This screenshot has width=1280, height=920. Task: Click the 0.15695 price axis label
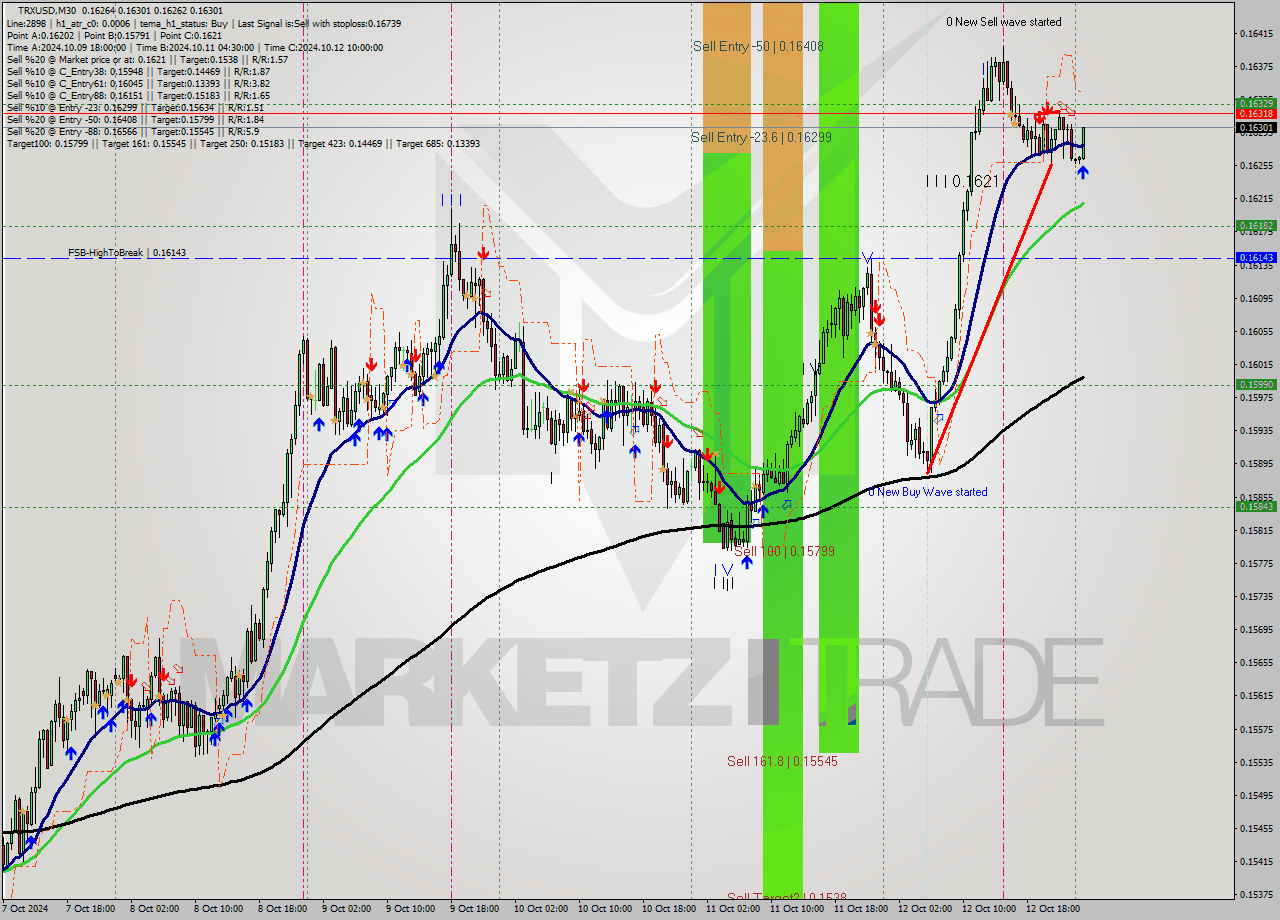(1257, 629)
